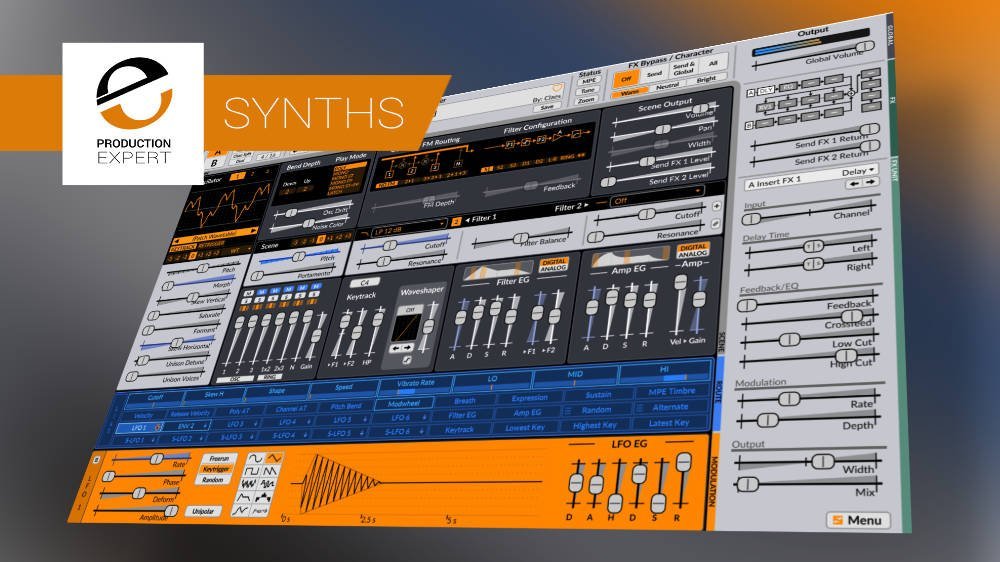
Task: Select the Bright character option
Action: [706, 79]
